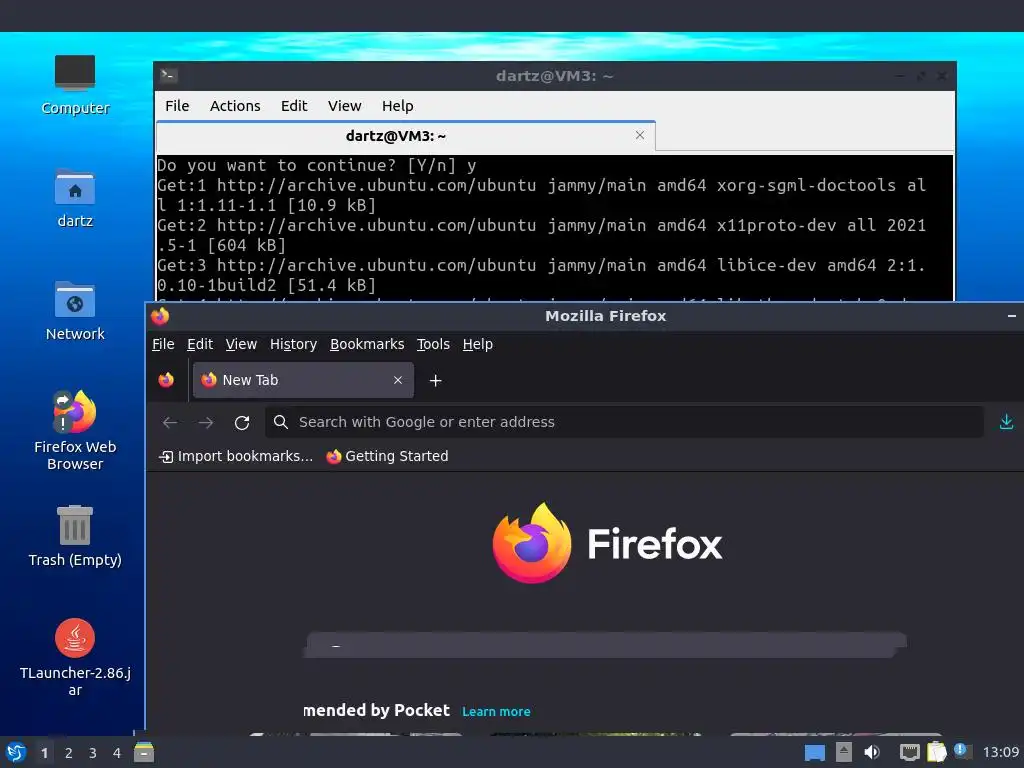
Task: Open the Firefox Bookmarks menu
Action: (367, 344)
